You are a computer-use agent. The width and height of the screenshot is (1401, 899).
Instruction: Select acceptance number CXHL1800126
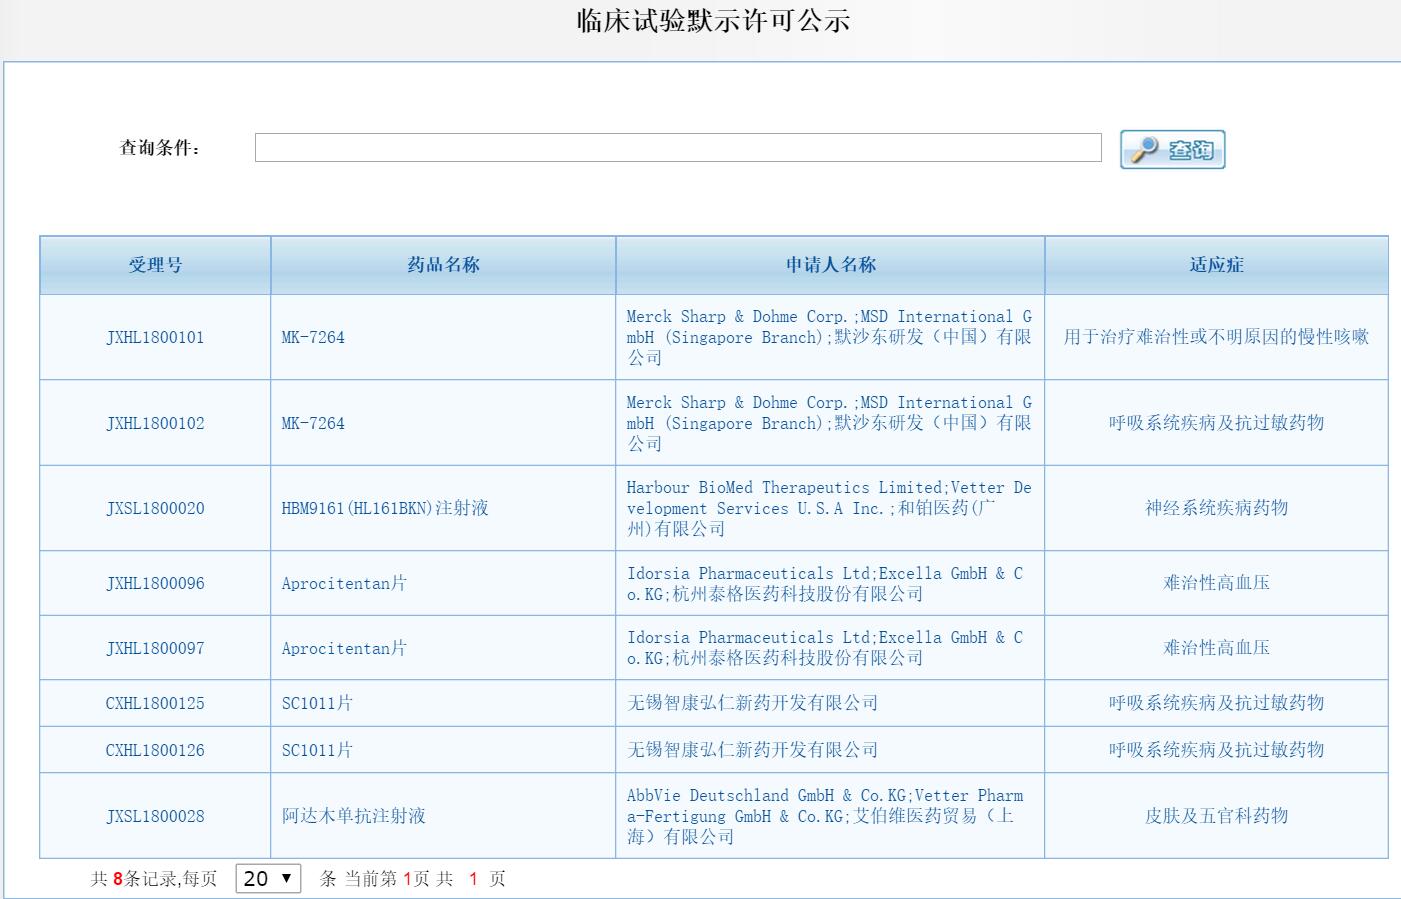coord(155,750)
